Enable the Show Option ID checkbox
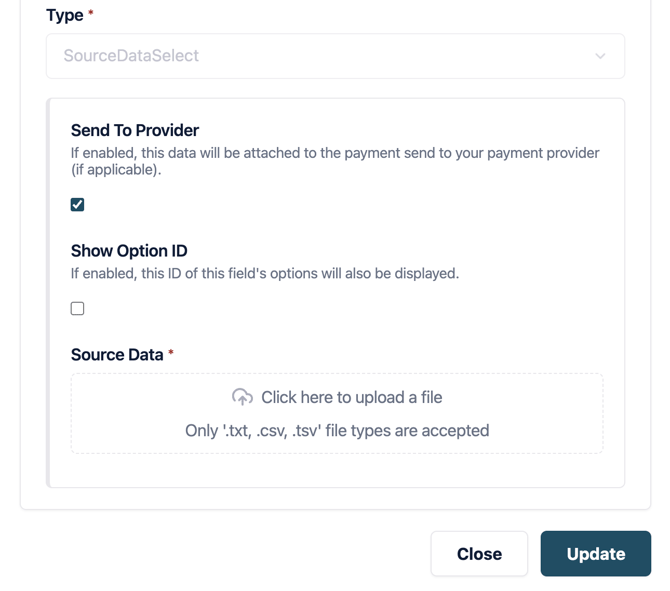The image size is (670, 591). click(77, 308)
